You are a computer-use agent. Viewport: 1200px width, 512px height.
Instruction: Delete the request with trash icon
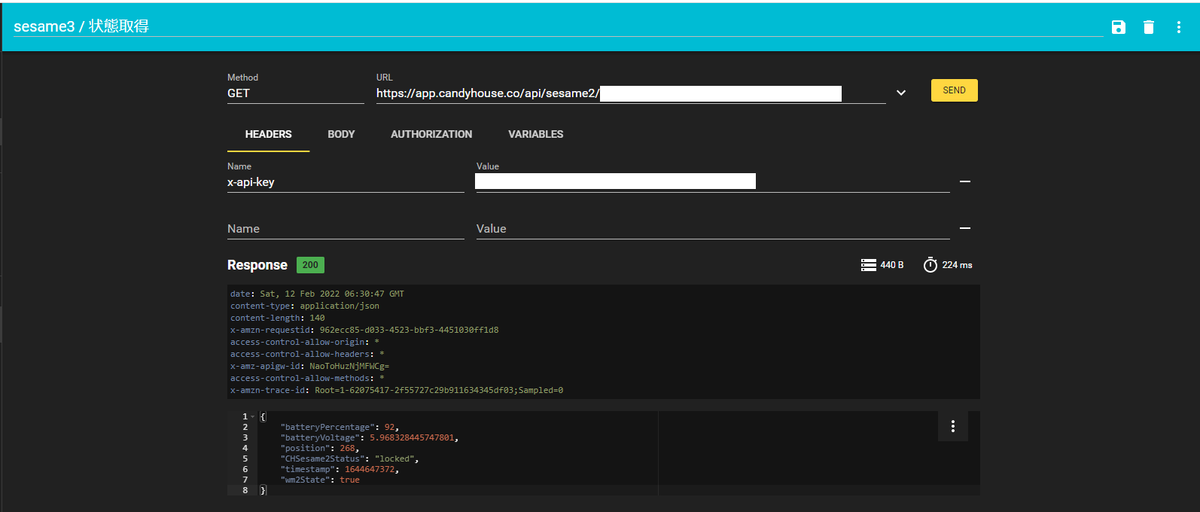1149,27
